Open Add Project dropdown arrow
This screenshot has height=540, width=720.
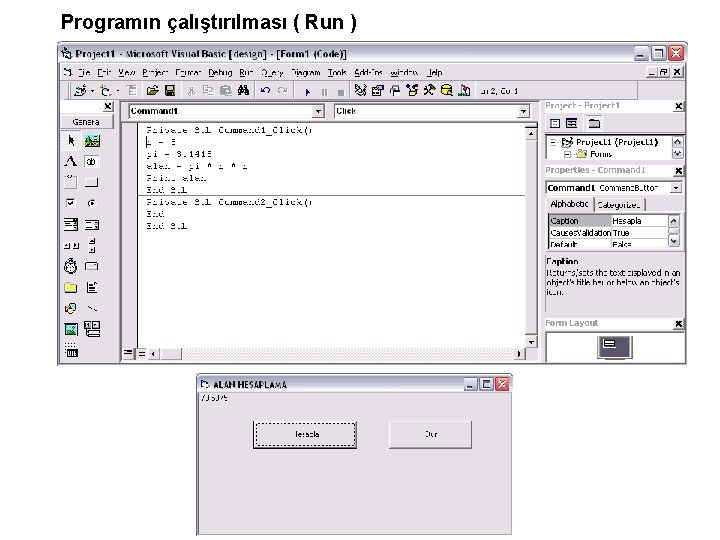click(92, 91)
